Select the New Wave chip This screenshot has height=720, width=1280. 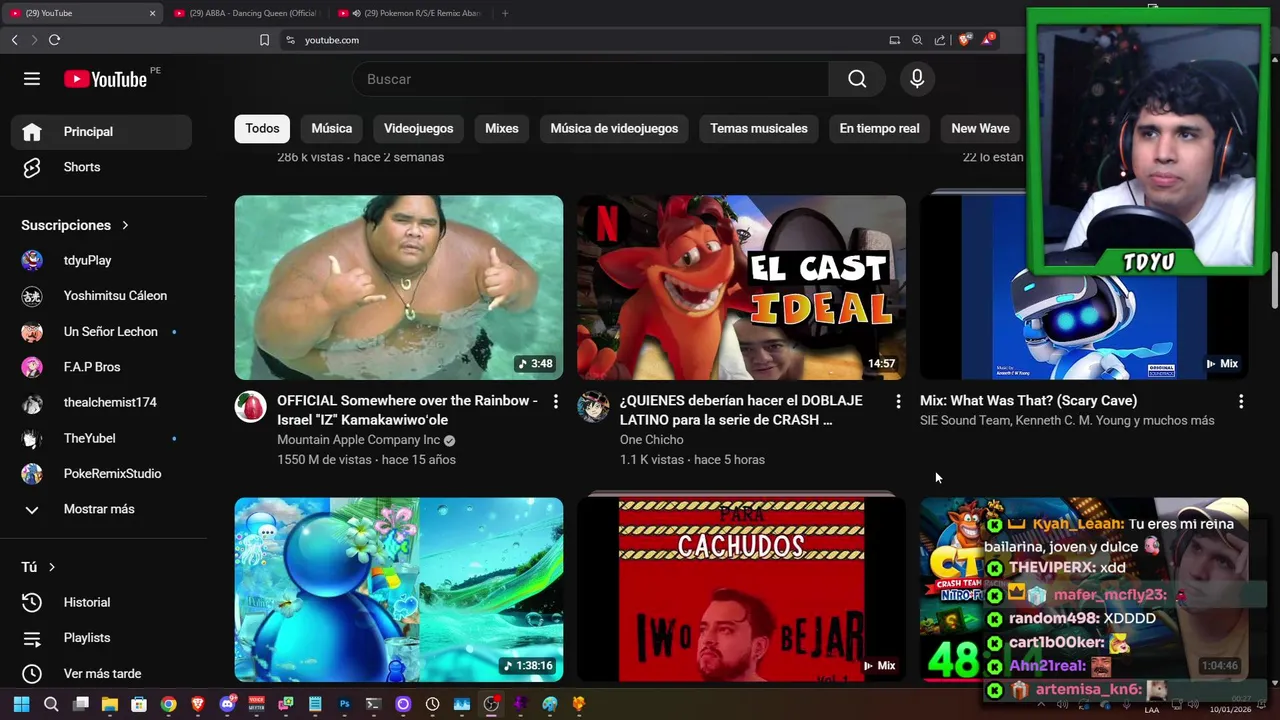[980, 128]
